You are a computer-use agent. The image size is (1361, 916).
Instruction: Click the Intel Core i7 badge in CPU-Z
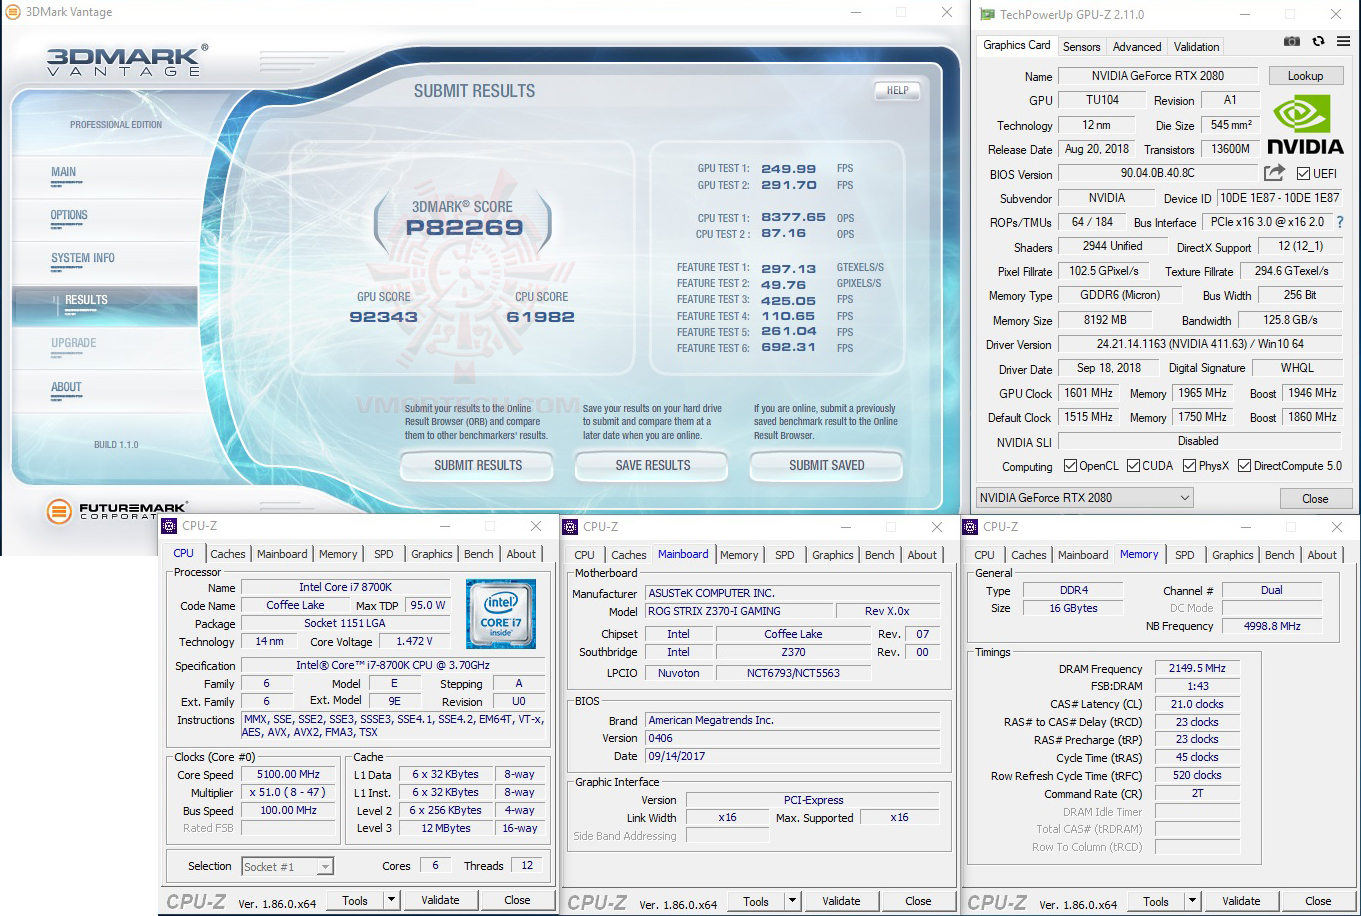500,612
